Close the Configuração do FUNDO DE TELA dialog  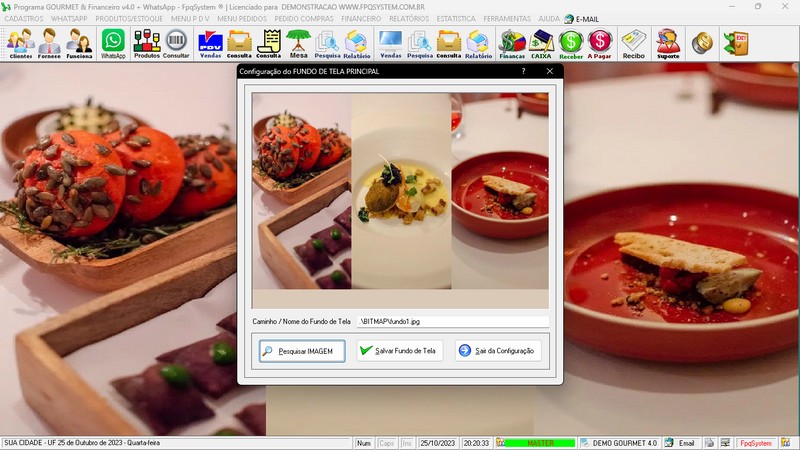pos(549,71)
